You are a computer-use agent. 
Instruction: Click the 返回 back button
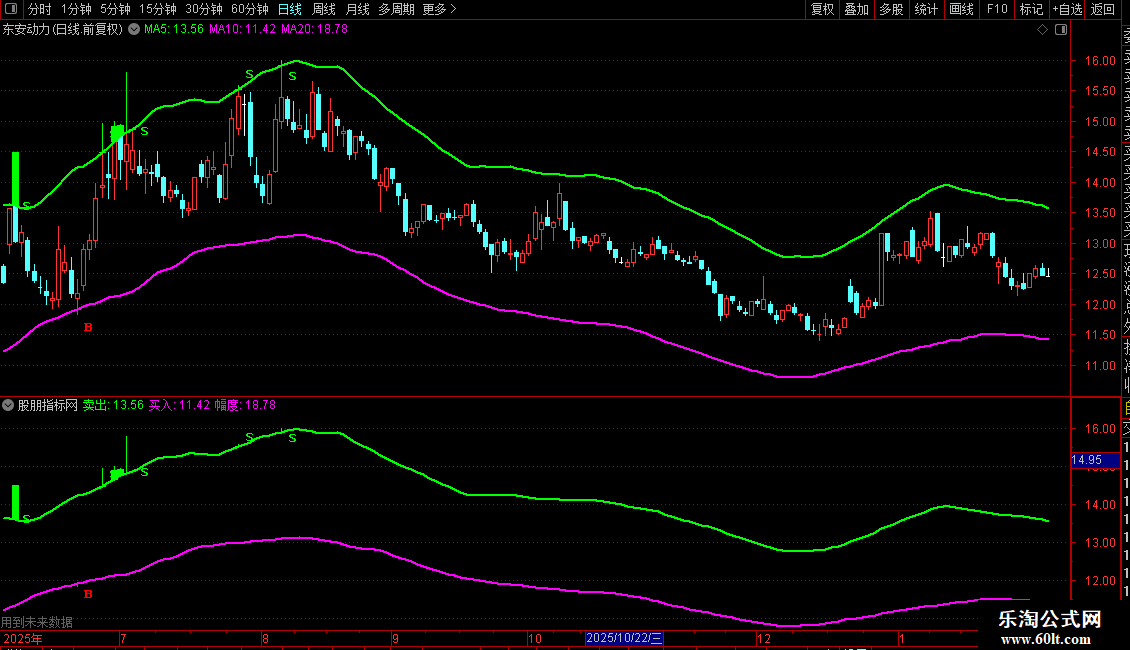tap(1102, 9)
